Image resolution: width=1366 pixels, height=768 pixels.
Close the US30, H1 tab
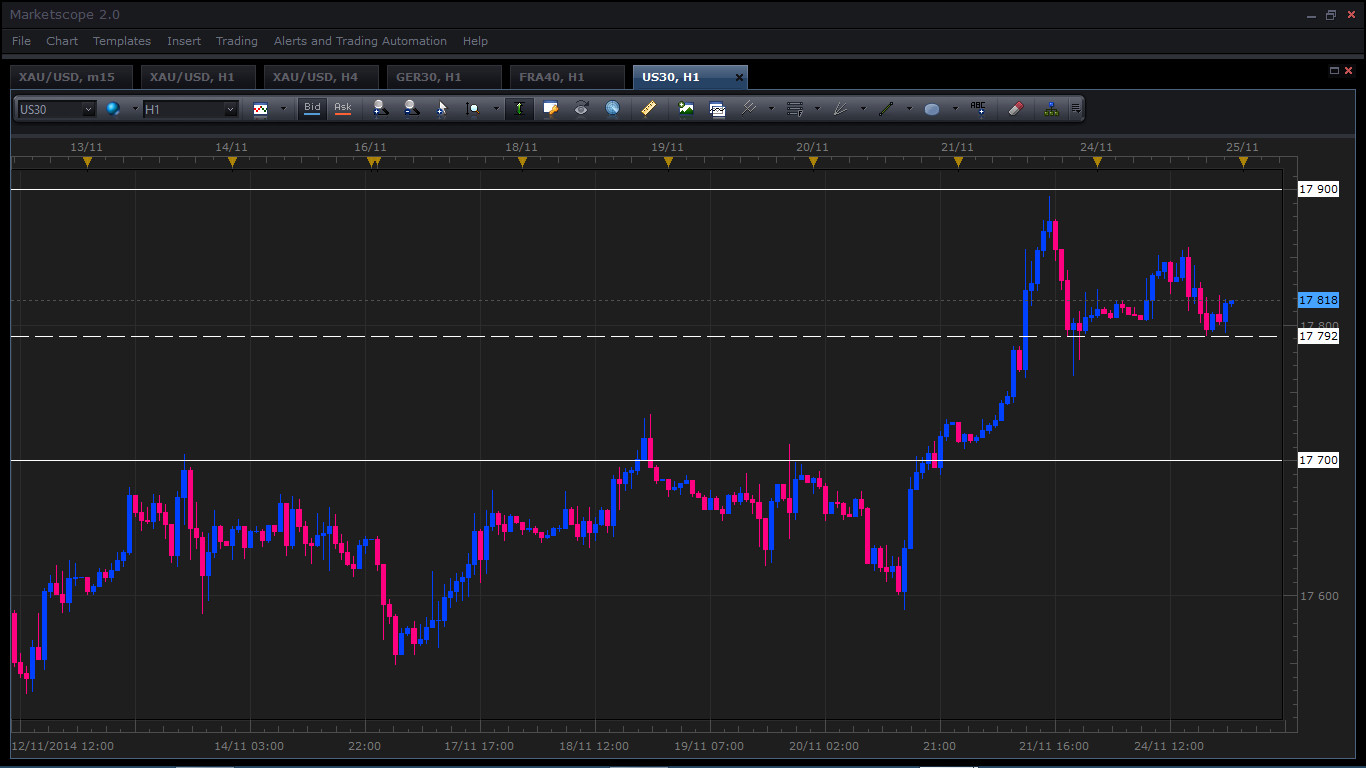[x=739, y=77]
